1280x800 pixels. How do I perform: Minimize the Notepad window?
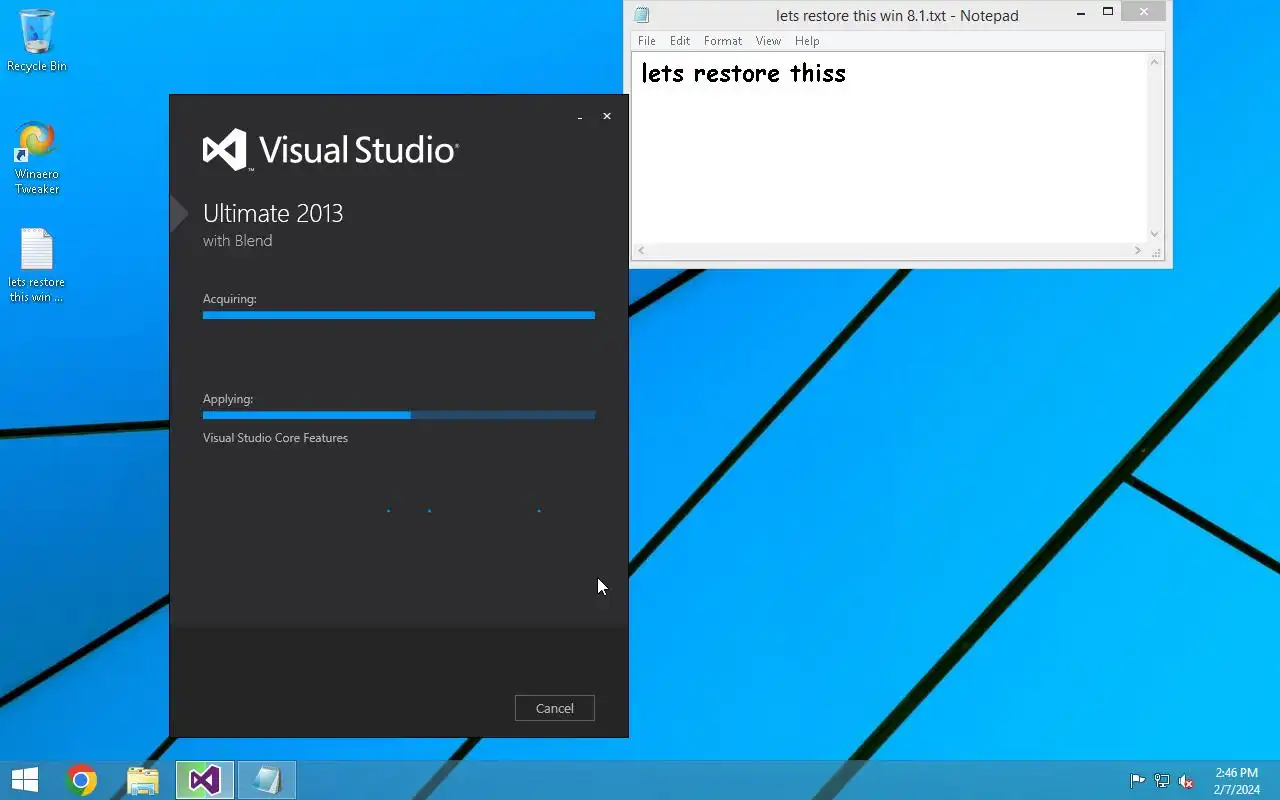pos(1081,13)
